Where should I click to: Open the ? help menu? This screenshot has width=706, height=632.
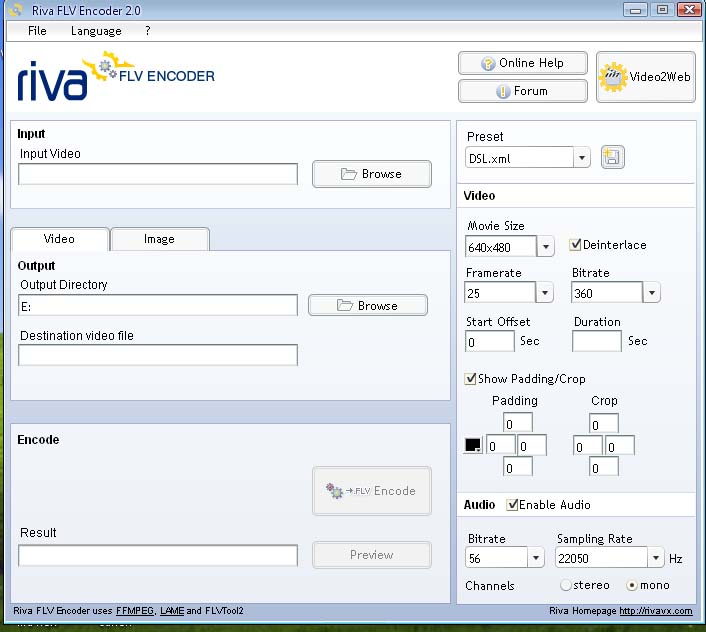[x=148, y=31]
